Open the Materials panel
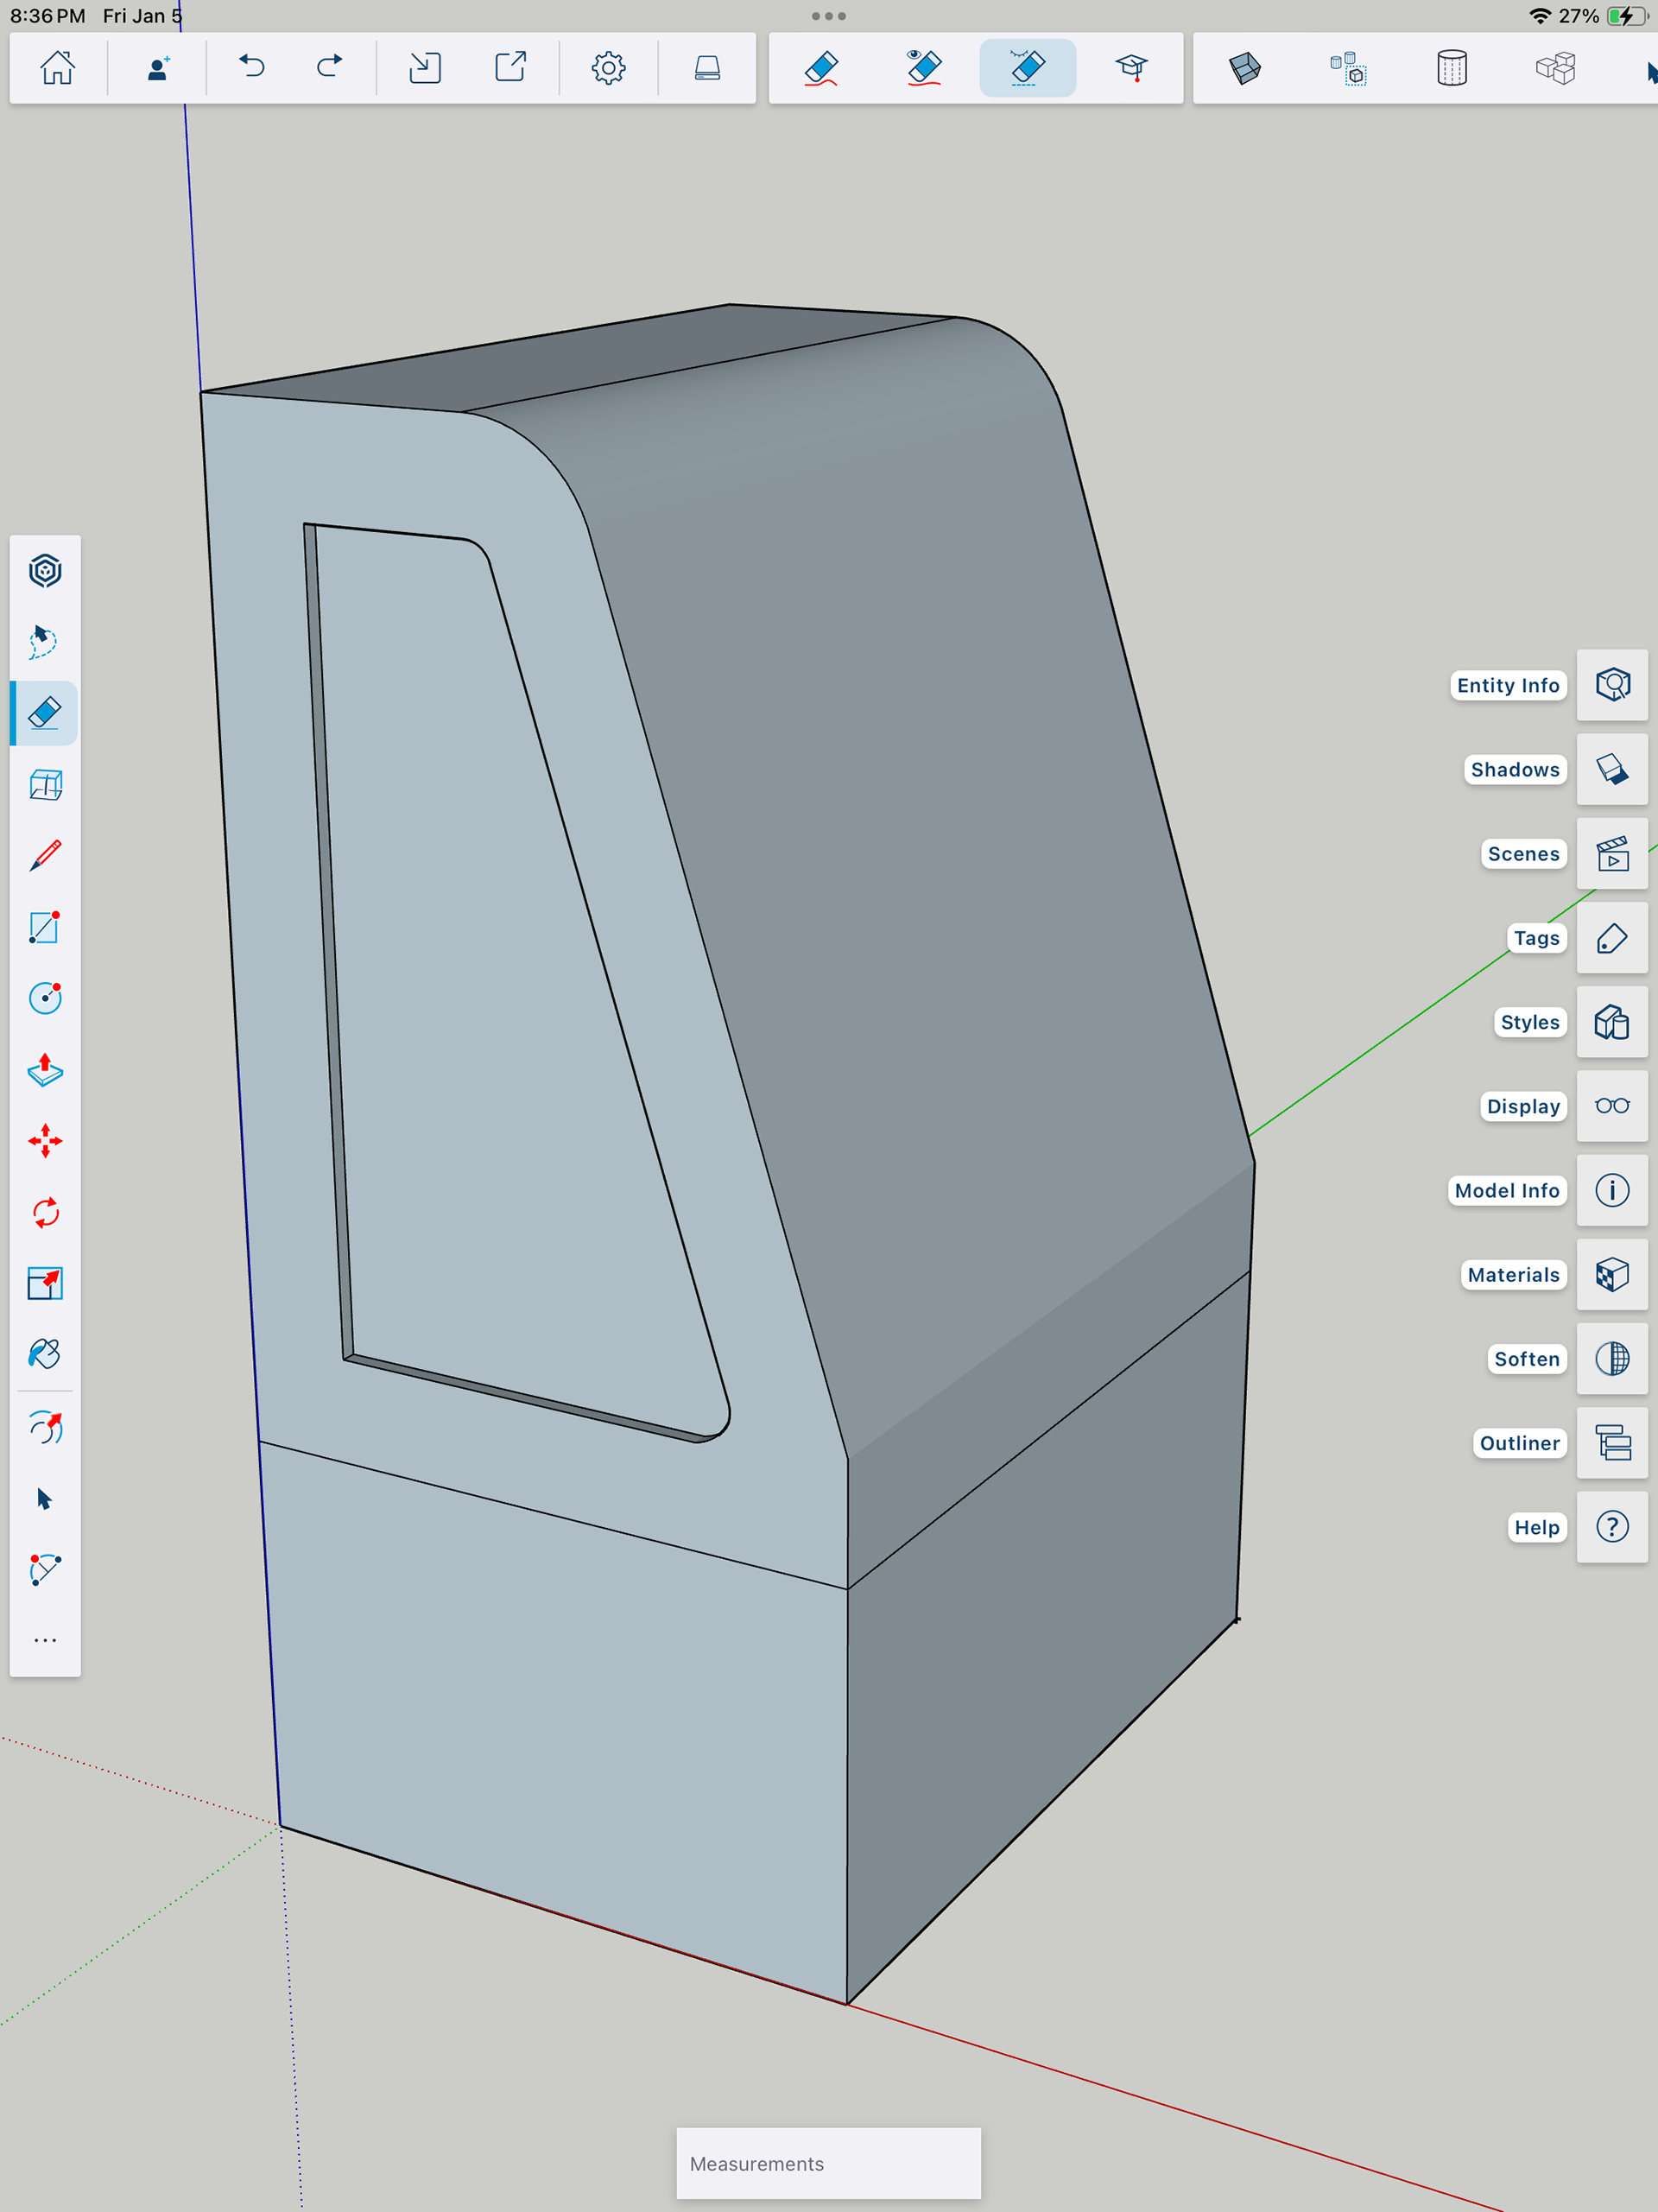 click(x=1611, y=1275)
